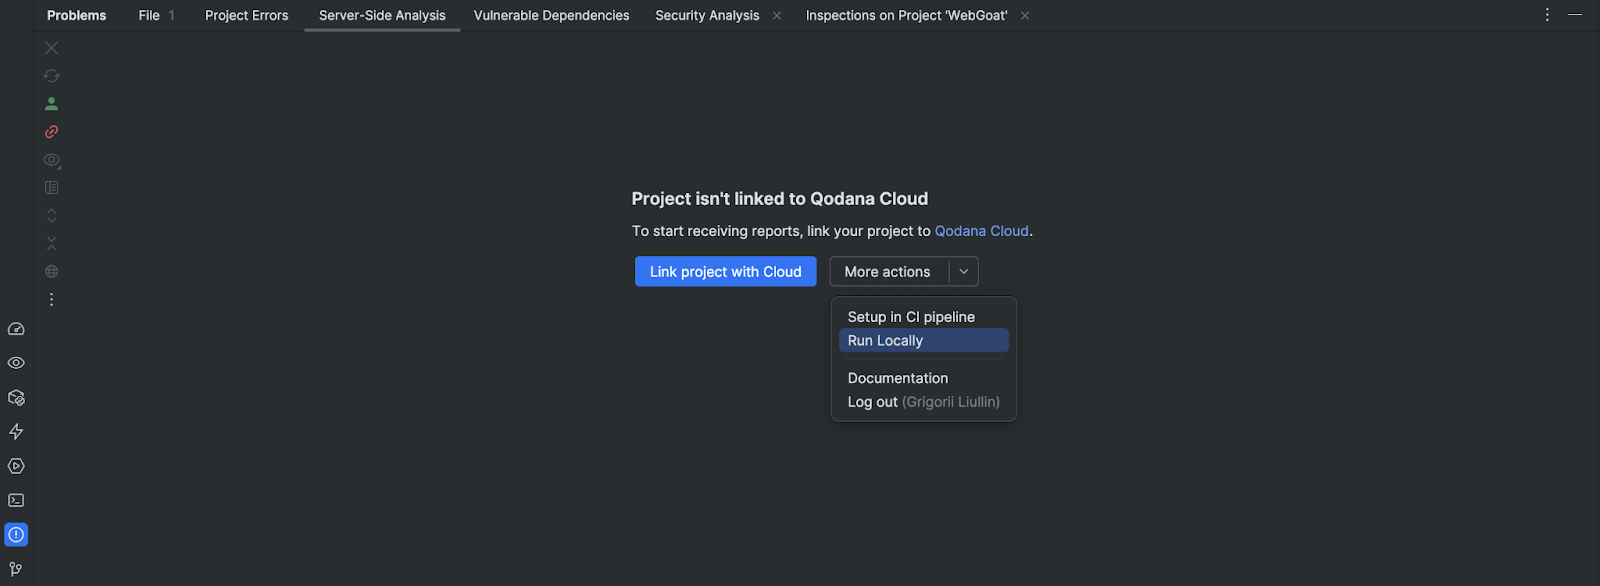Click the 'Project isn't linked to Qodana Cloud' heading
Viewport: 1600px width, 586px height.
pos(780,199)
